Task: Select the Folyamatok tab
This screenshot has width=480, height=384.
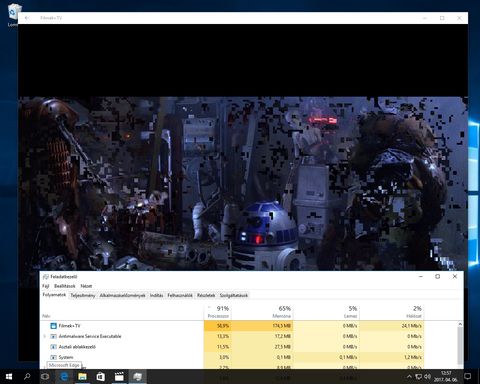Action: 54,295
